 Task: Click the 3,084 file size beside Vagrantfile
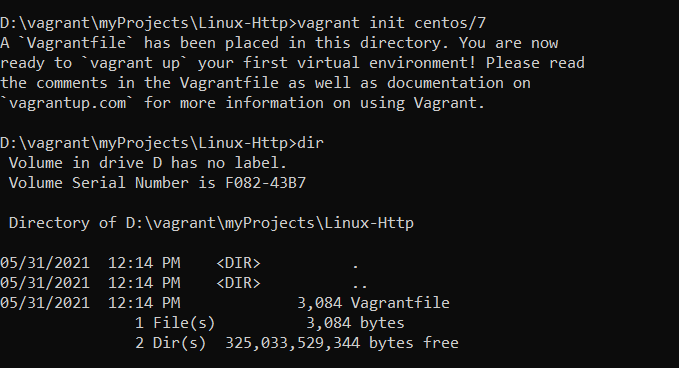pos(320,303)
